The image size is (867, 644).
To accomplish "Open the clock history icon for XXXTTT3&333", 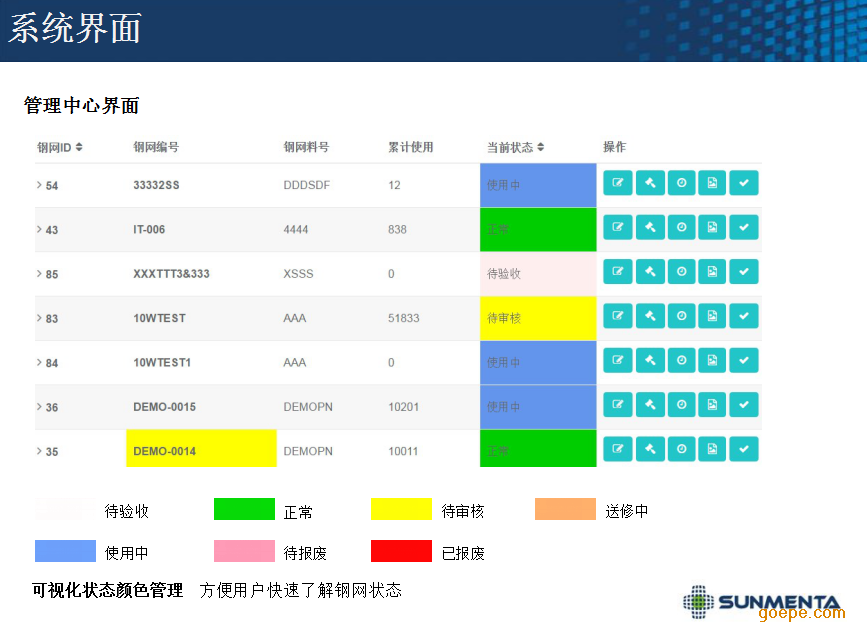I will point(681,272).
